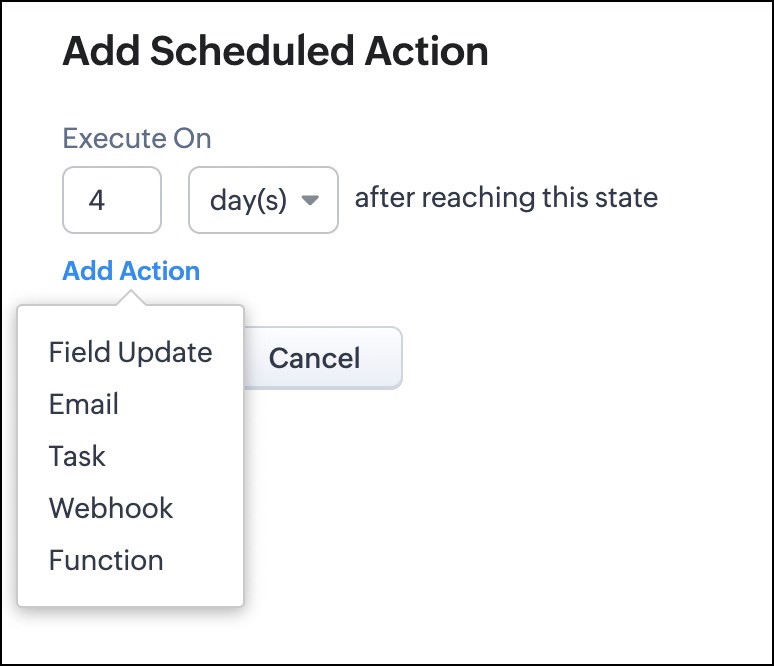
Task: Click the arrow beside day(s)
Action: point(310,200)
